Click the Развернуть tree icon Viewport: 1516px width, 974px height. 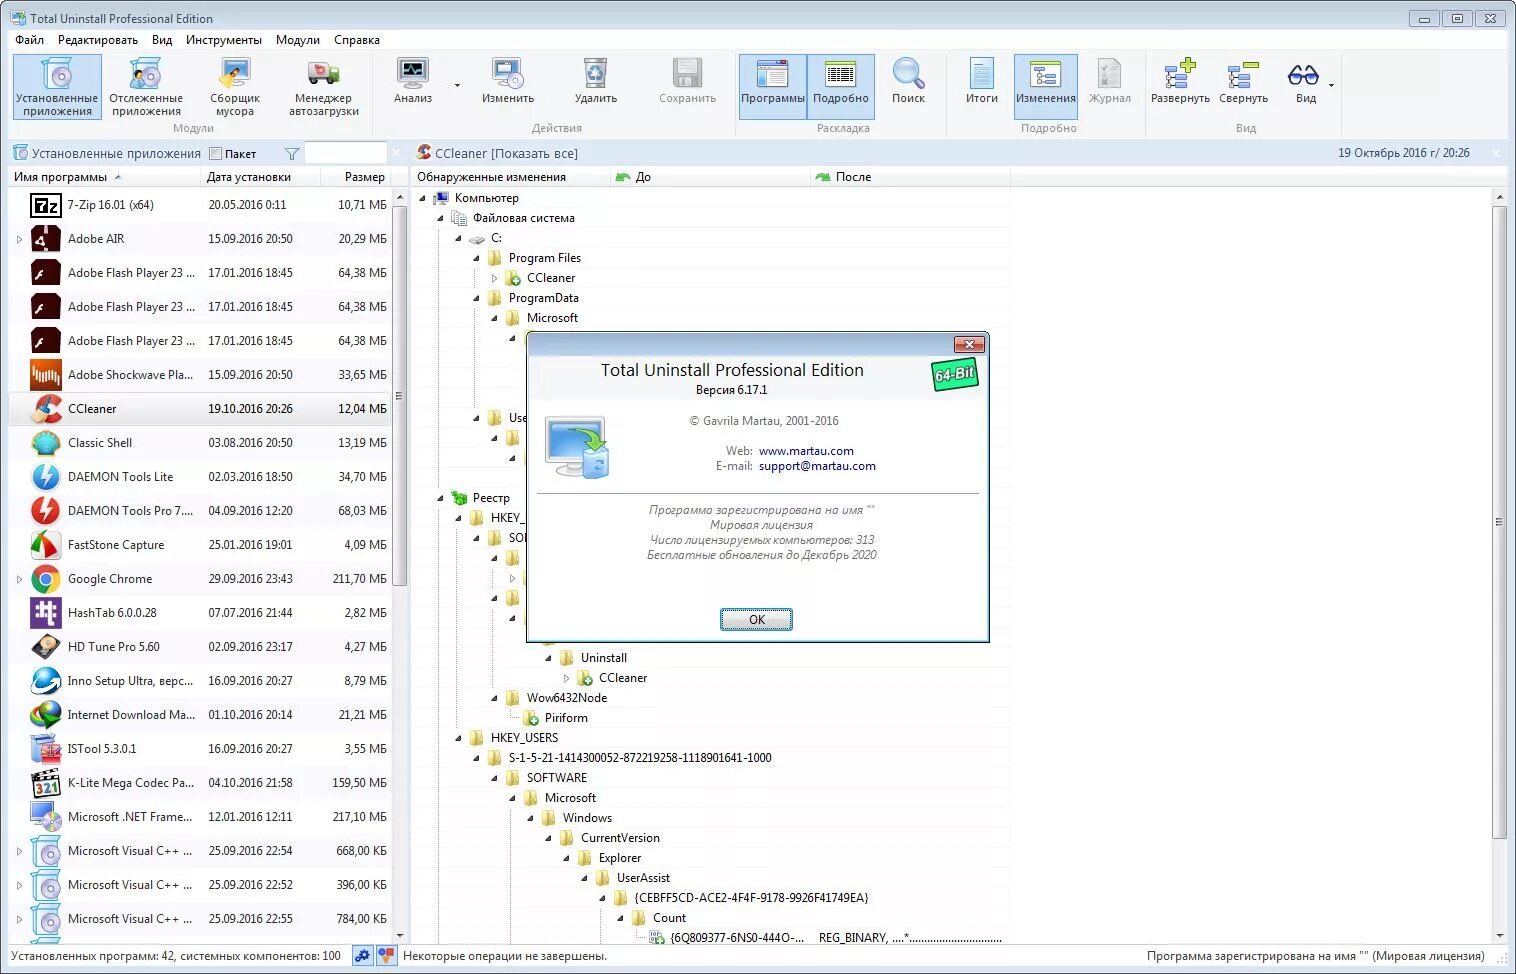(1179, 80)
